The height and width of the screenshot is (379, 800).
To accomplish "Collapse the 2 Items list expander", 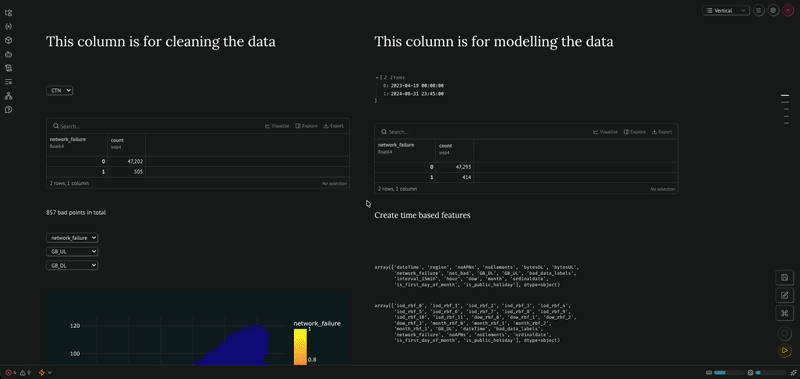I will 377,77.
